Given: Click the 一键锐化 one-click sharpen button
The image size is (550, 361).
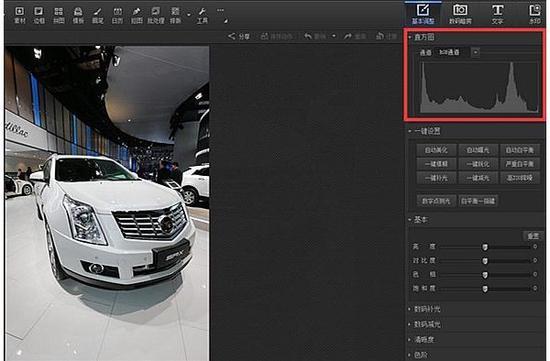Looking at the screenshot, I should pyautogui.click(x=478, y=164).
